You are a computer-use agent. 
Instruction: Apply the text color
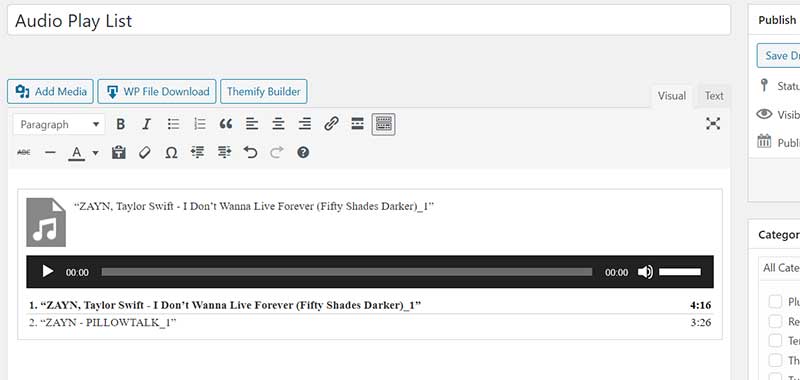77,153
